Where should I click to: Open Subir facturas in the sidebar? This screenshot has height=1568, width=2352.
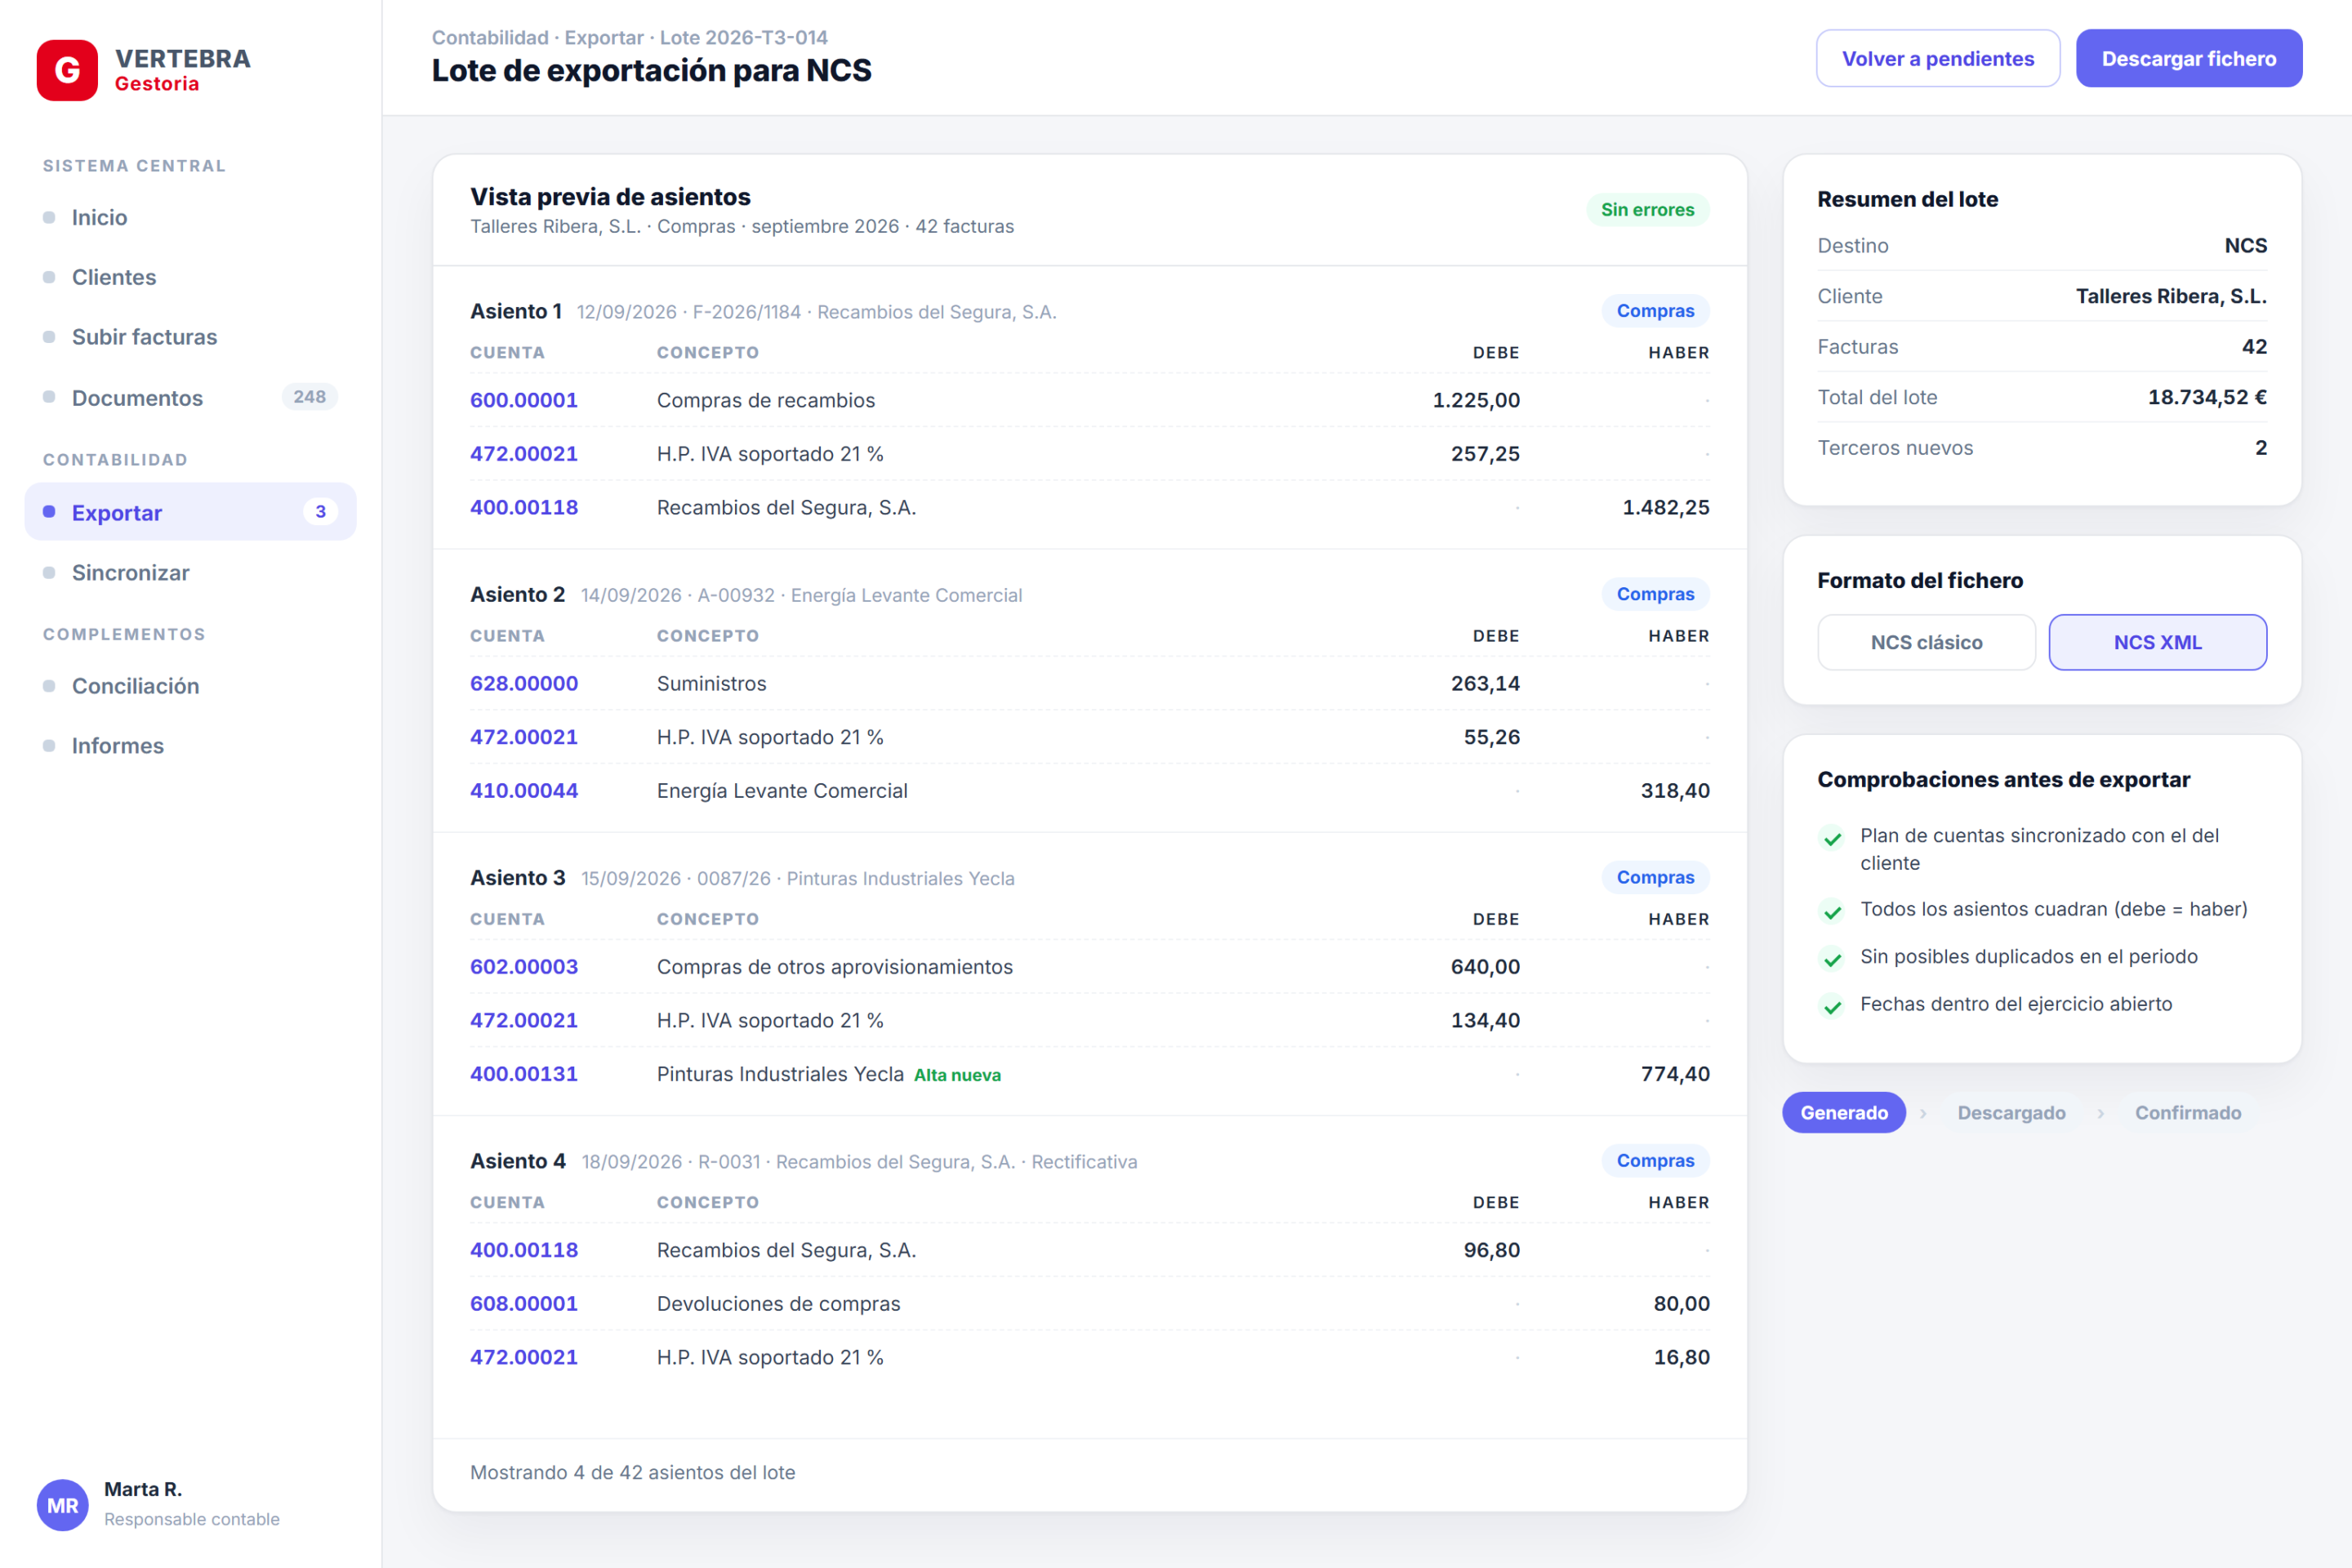[190, 337]
